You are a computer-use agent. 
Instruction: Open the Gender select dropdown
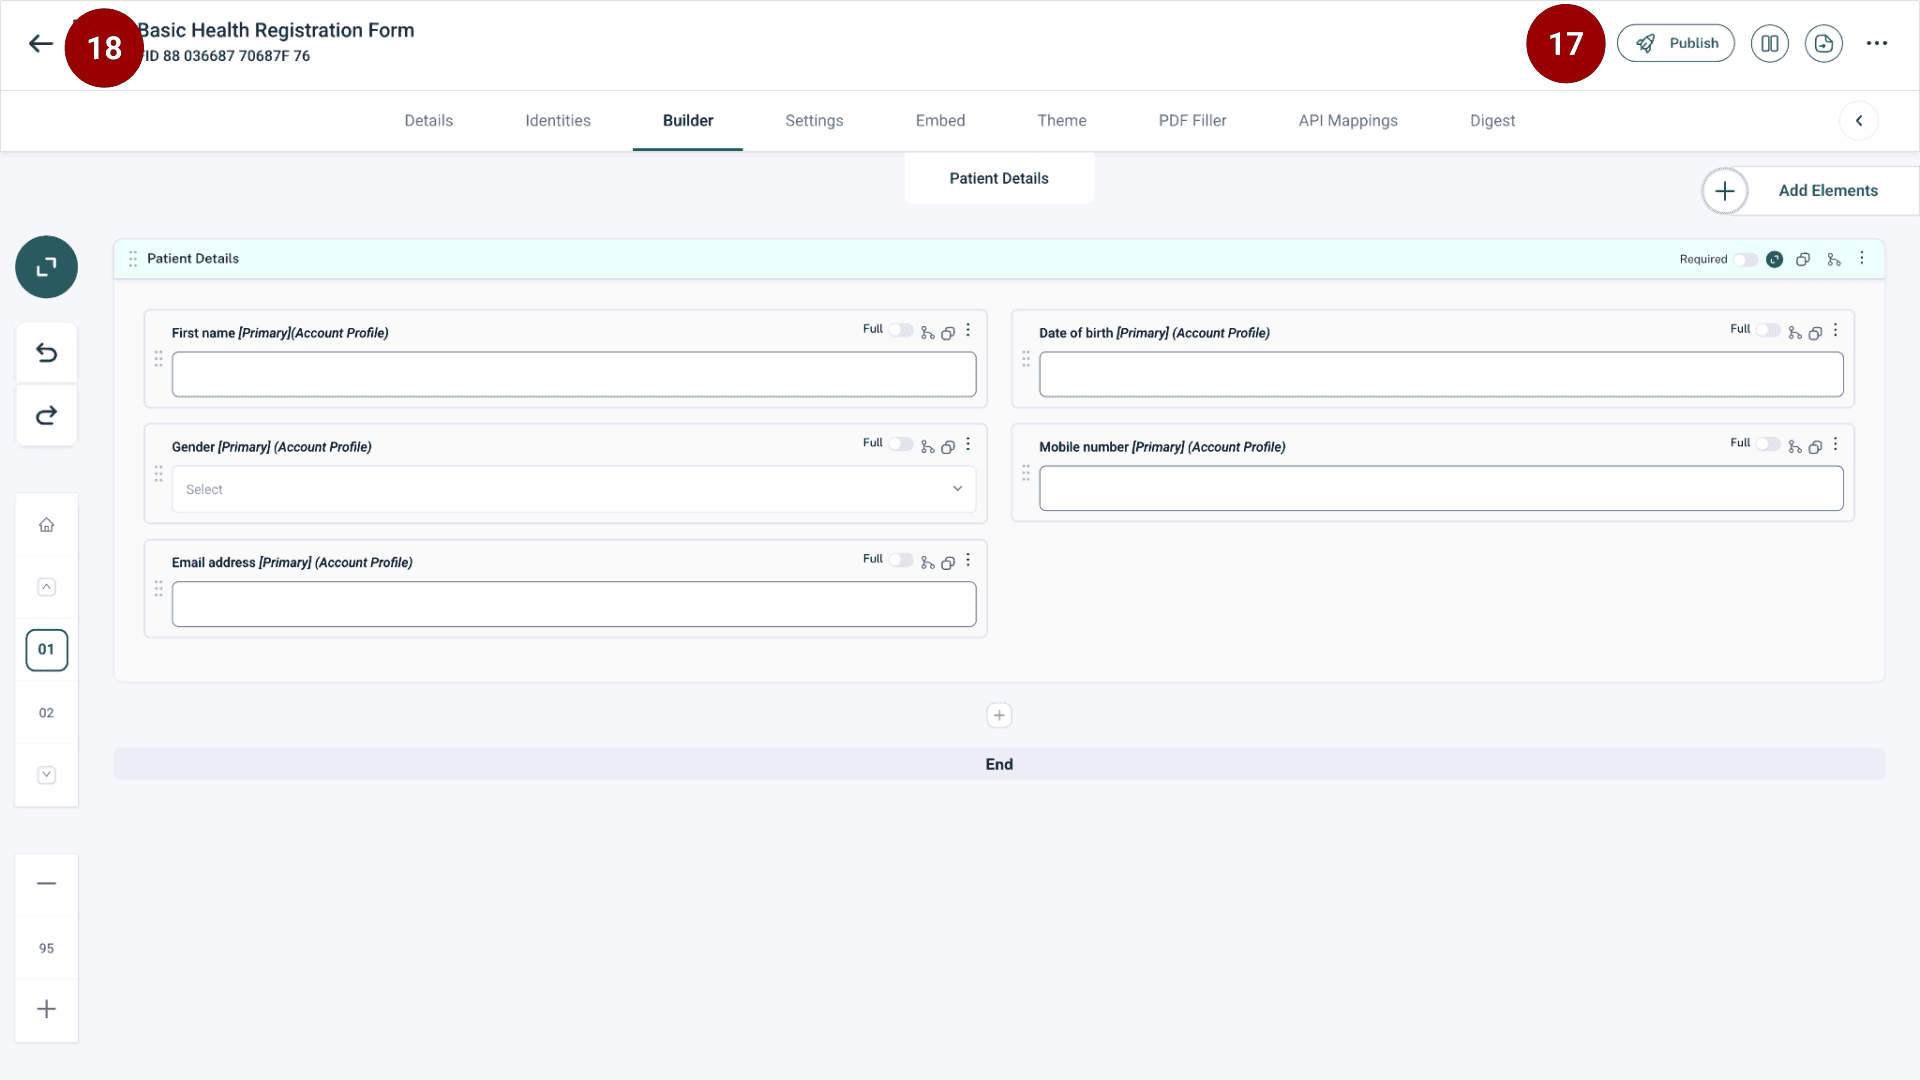coord(573,490)
